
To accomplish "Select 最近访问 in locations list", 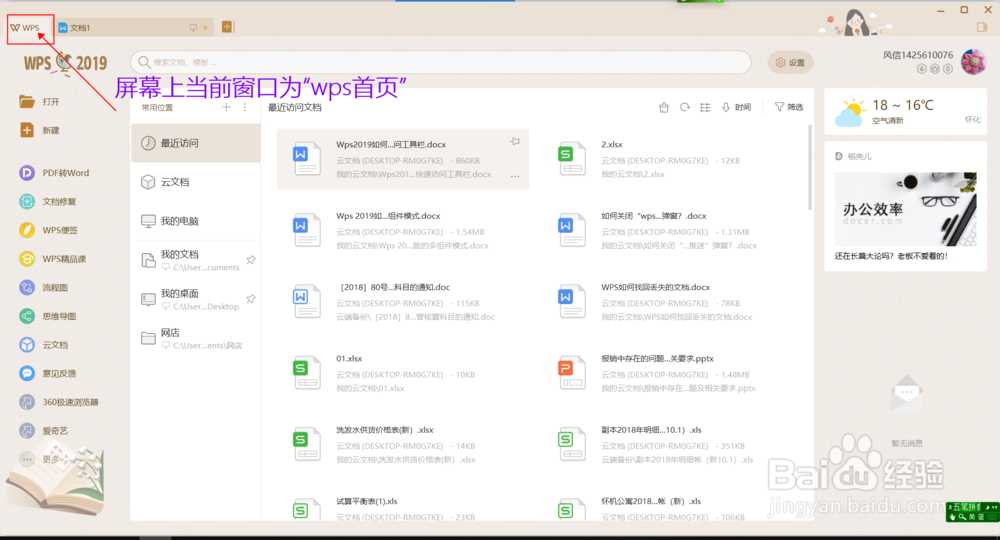I will point(196,143).
